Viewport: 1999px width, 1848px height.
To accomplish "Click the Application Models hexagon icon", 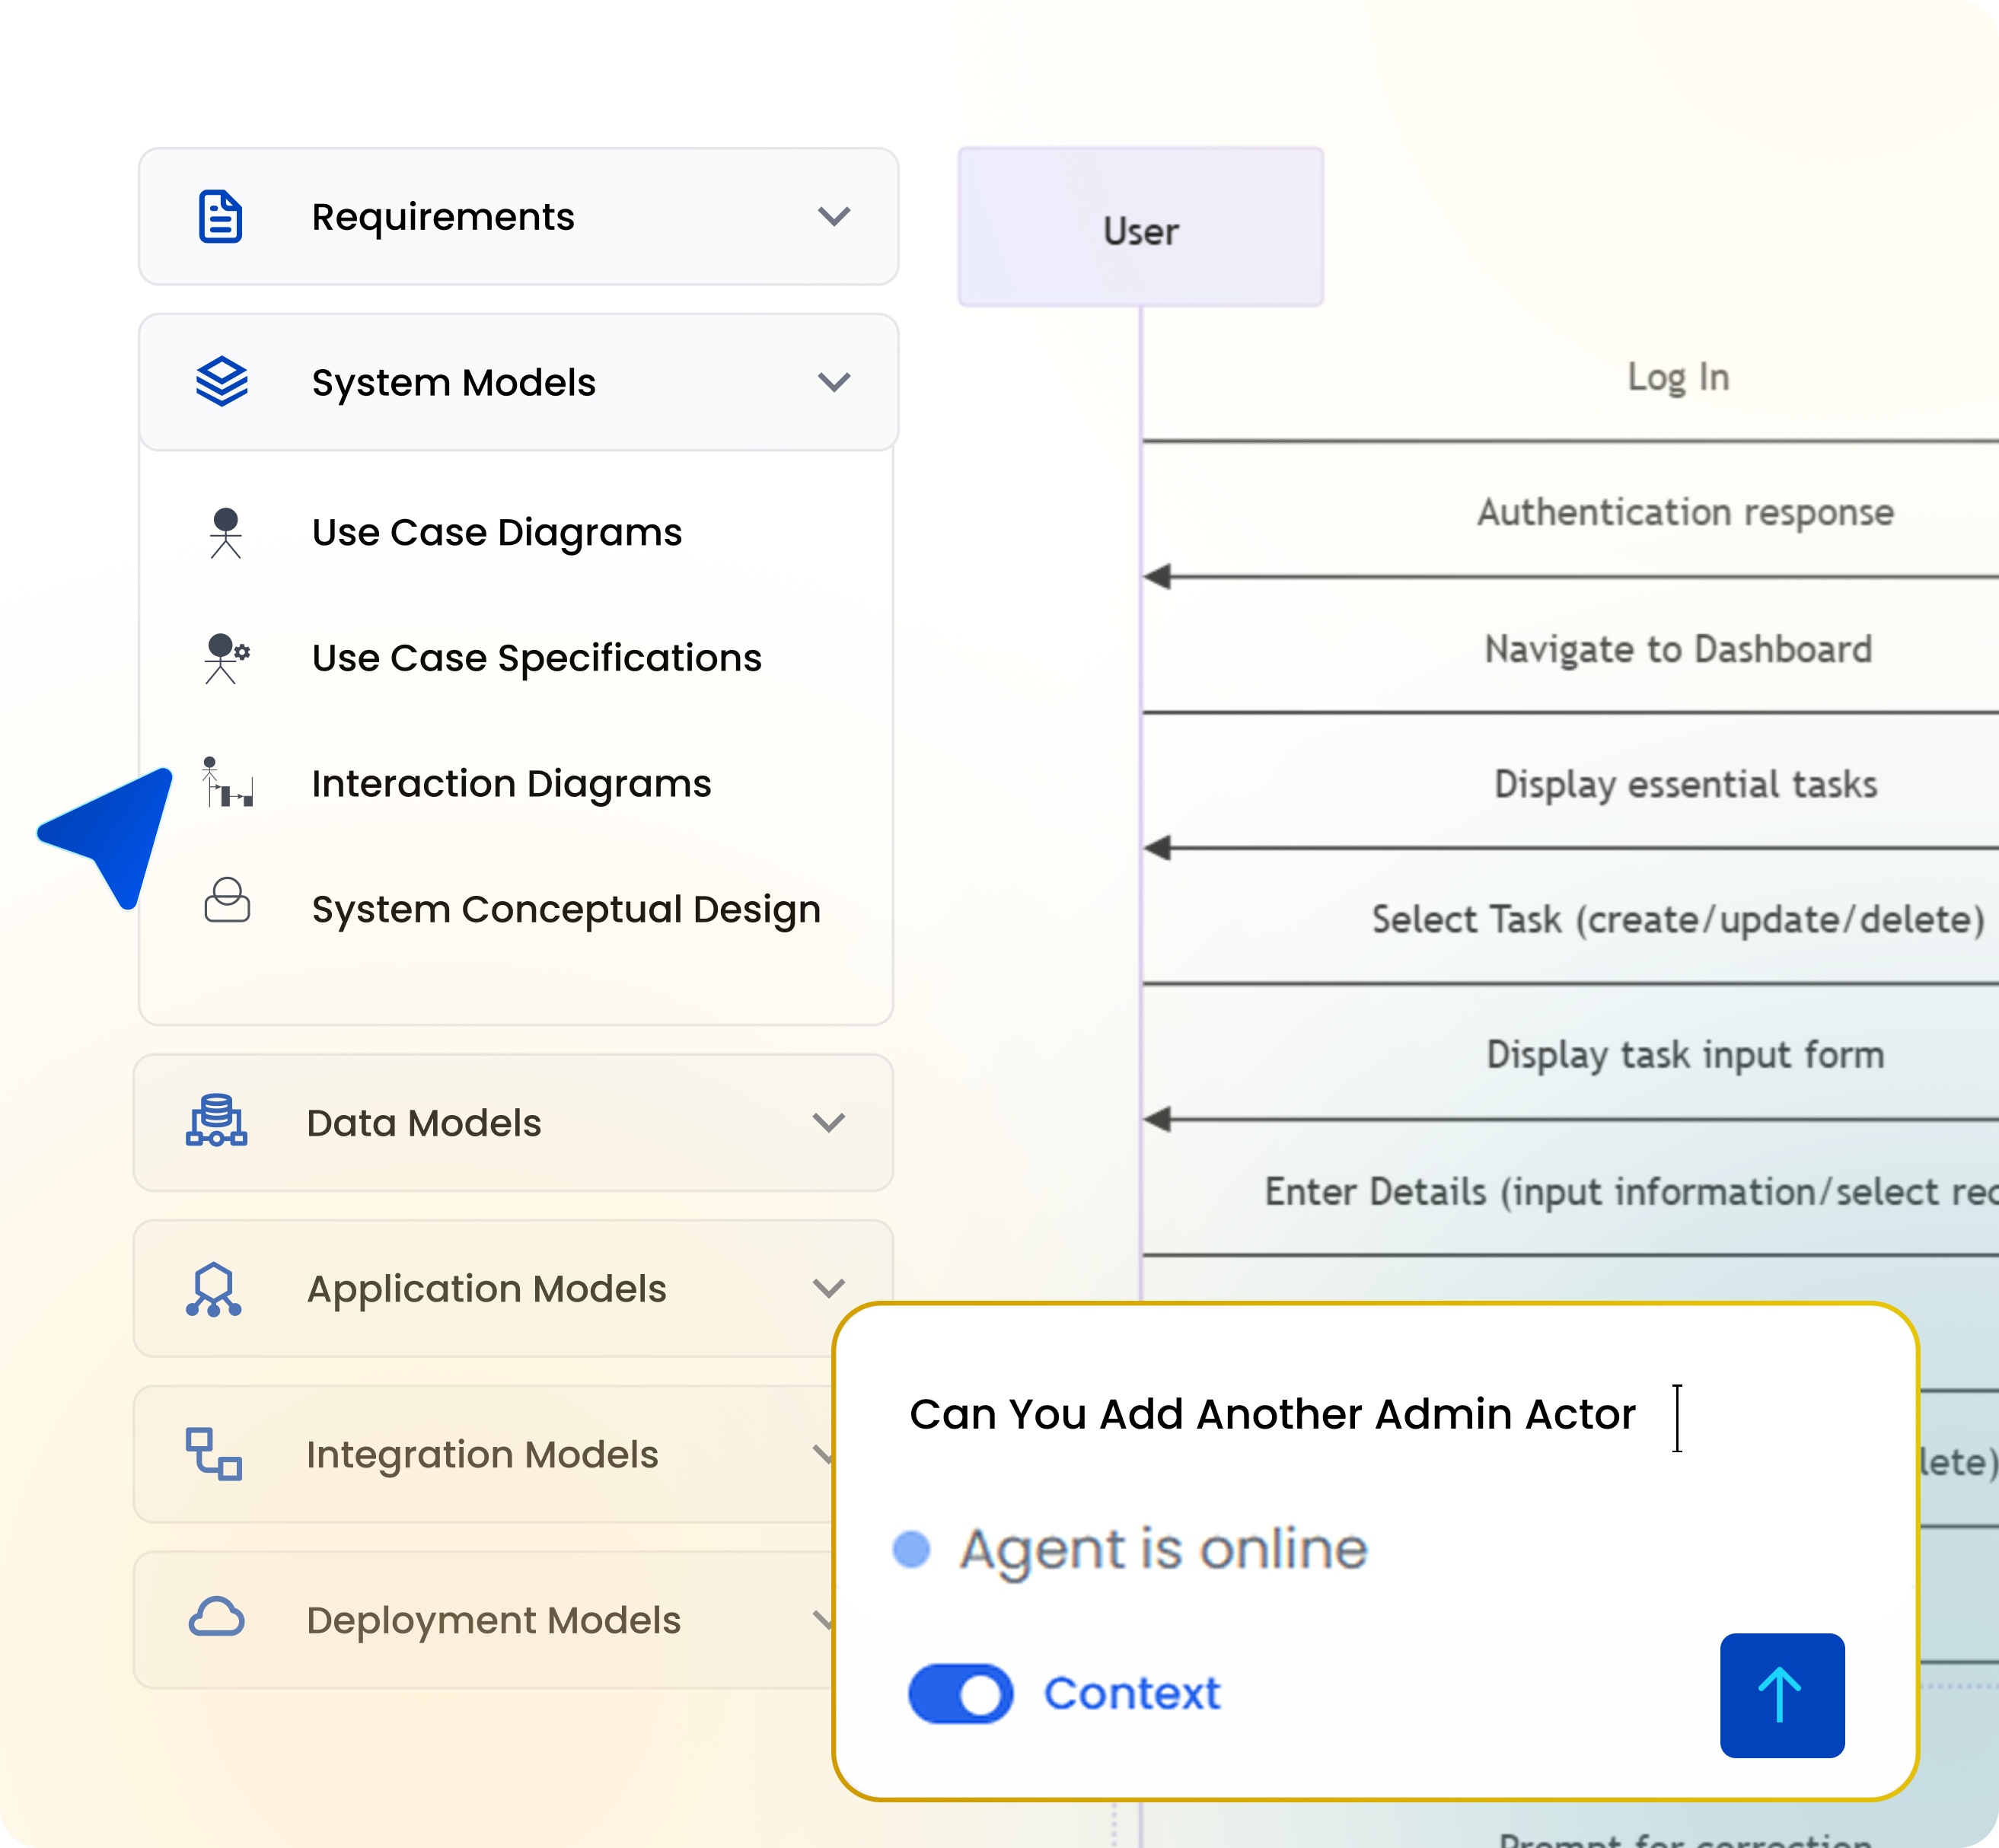I will 213,1289.
